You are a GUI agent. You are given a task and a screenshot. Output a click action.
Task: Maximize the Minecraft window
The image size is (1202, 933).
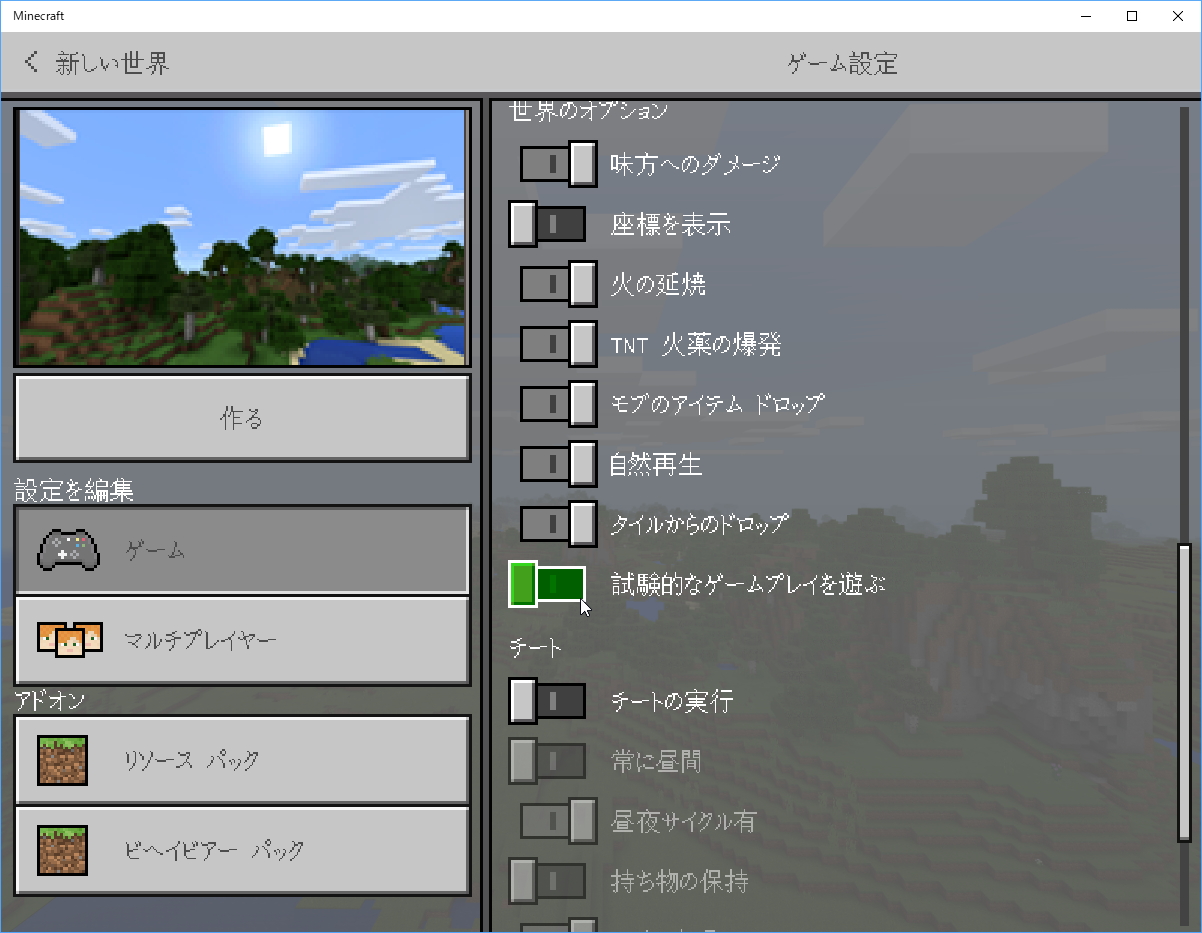pos(1132,15)
